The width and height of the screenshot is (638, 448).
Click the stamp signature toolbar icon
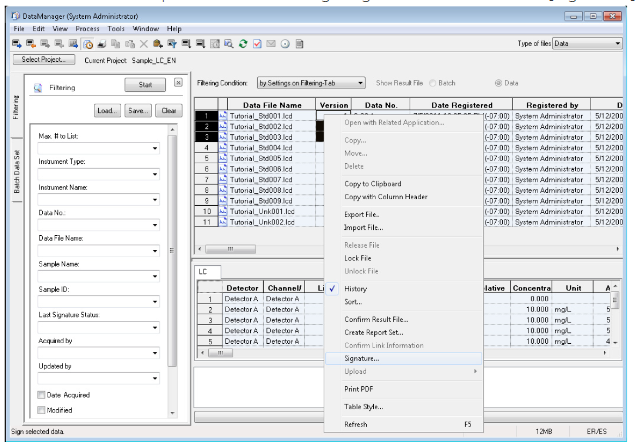pos(158,44)
